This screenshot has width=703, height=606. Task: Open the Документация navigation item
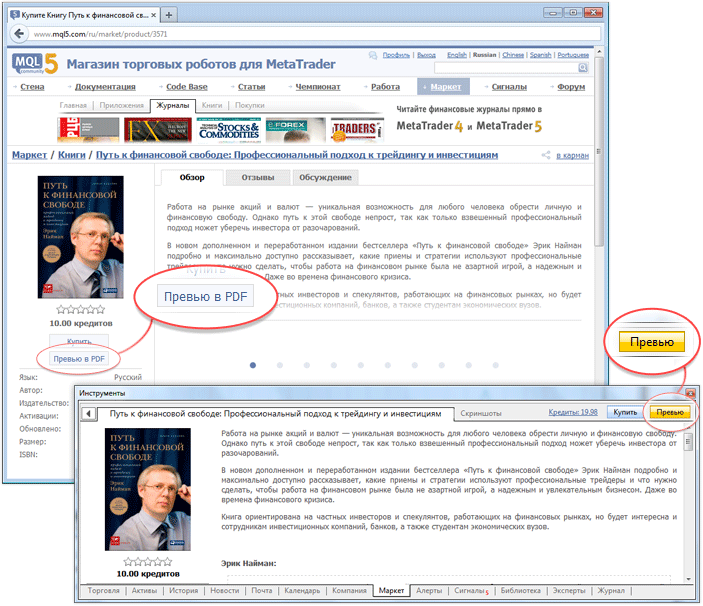105,87
